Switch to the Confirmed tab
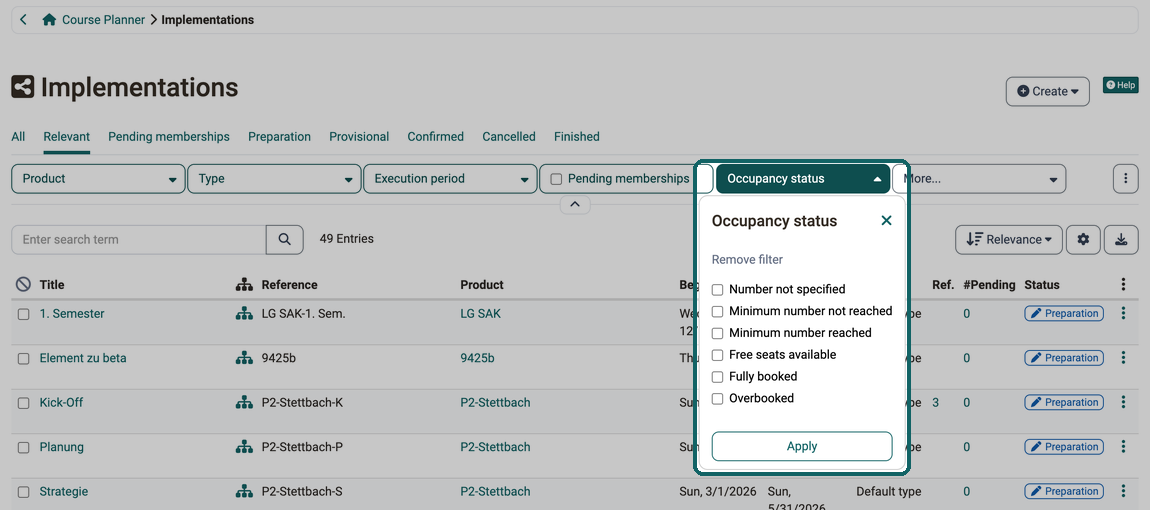The image size is (1150, 510). [436, 136]
